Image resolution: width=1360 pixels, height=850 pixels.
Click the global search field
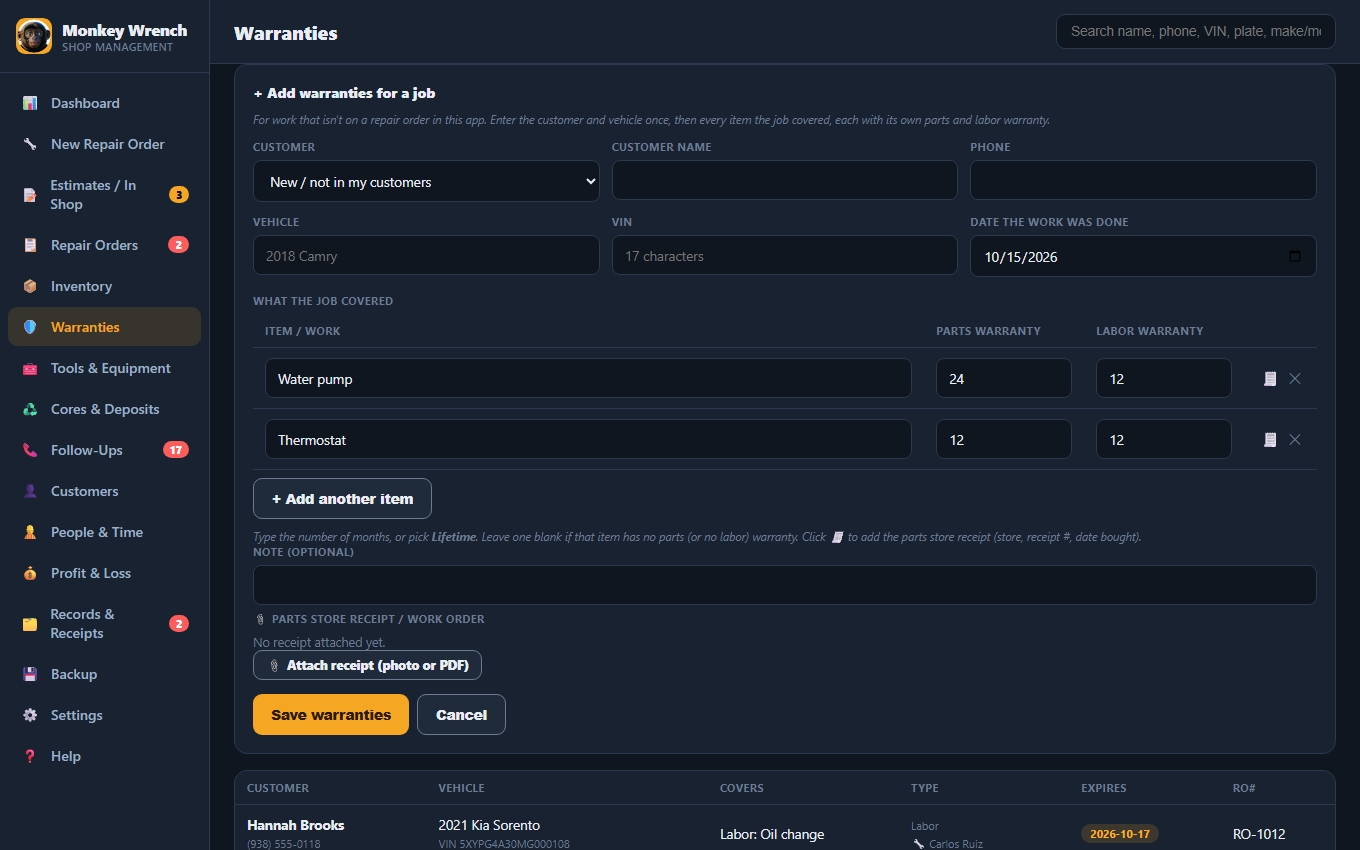click(1195, 31)
